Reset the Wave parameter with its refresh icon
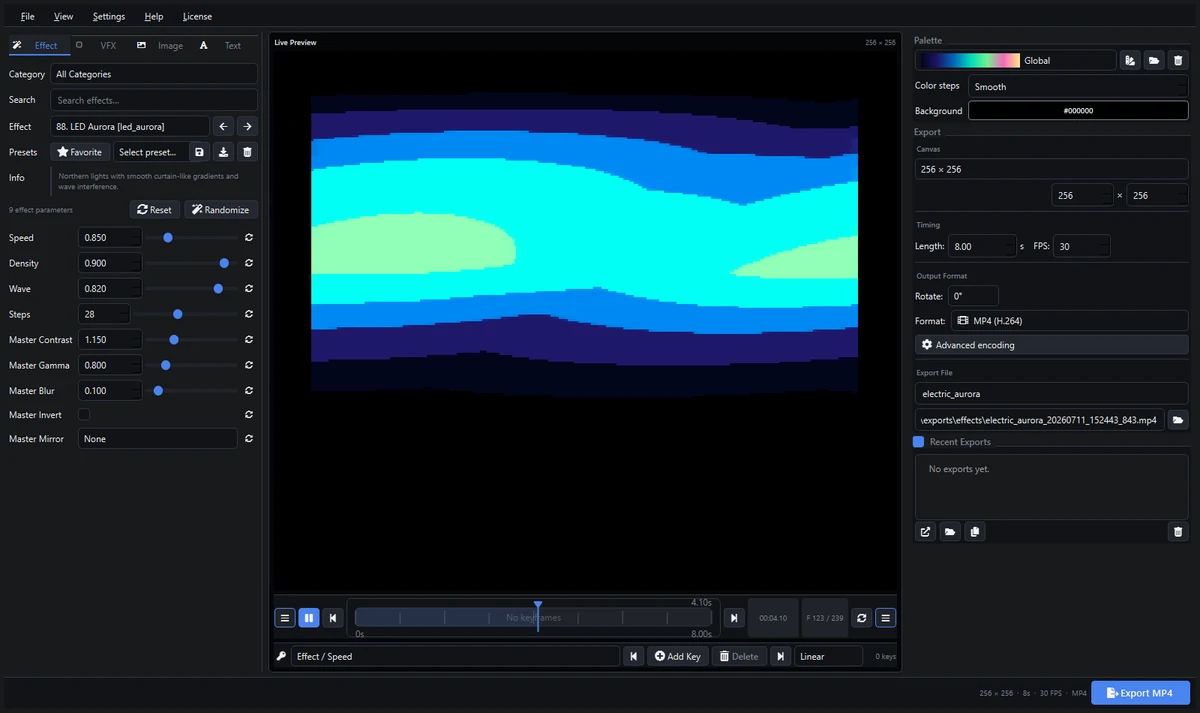The height and width of the screenshot is (713, 1200). (248, 289)
